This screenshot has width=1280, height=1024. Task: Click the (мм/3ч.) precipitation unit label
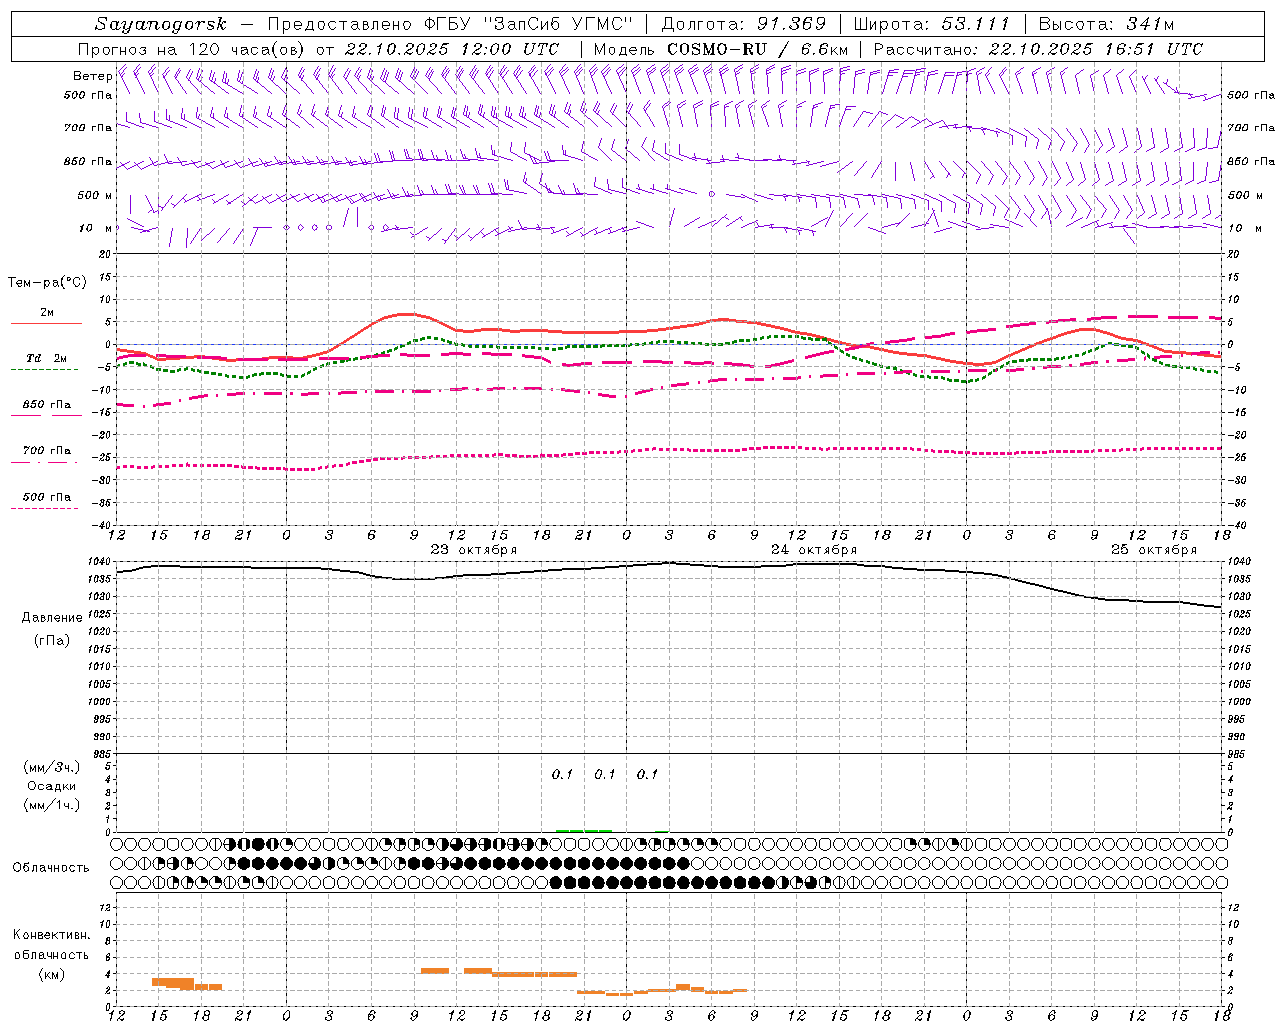click(52, 768)
